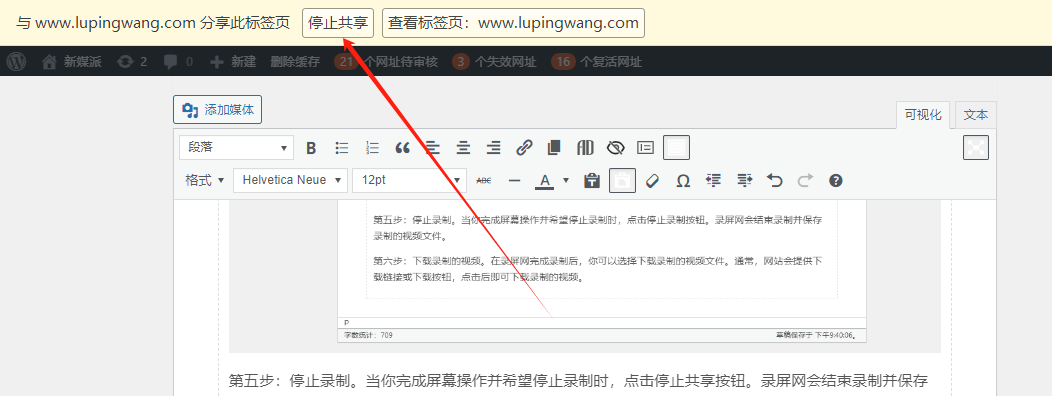Click the crossed-out eye hidden content icon
The image size is (1052, 396).
(615, 148)
